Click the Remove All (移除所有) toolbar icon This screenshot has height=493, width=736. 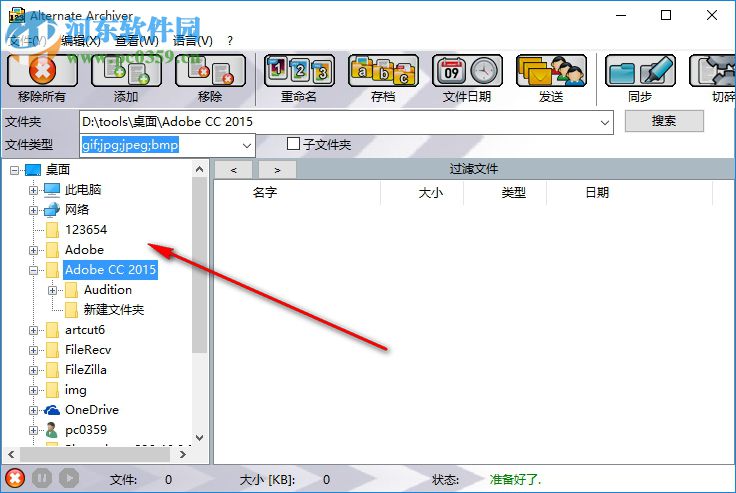[x=42, y=71]
